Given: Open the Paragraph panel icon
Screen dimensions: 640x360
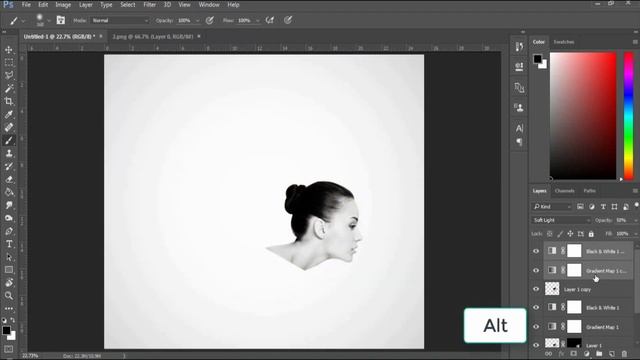Looking at the screenshot, I should click(x=519, y=142).
